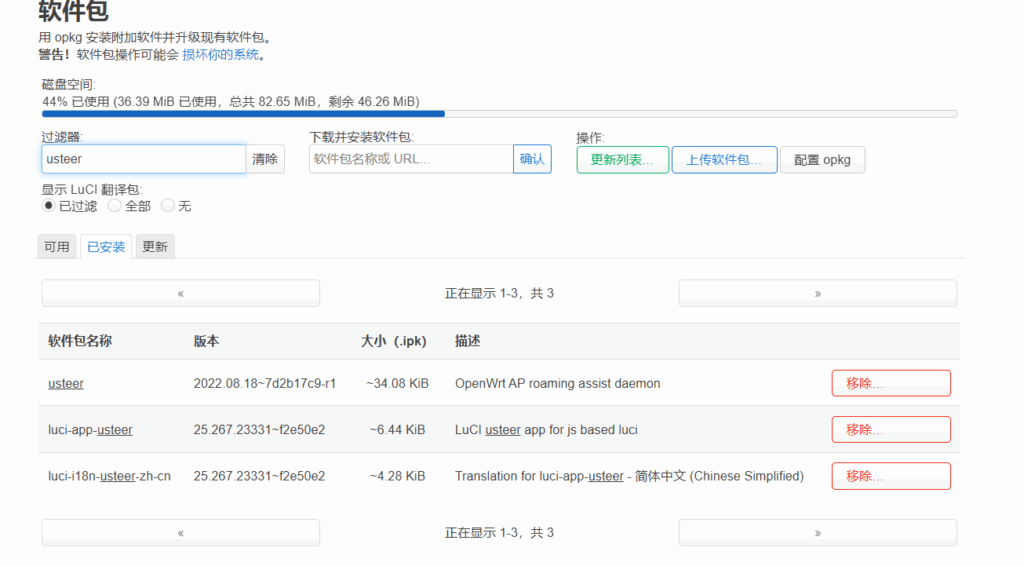
Task: Click the disk space usage bar
Action: (499, 114)
